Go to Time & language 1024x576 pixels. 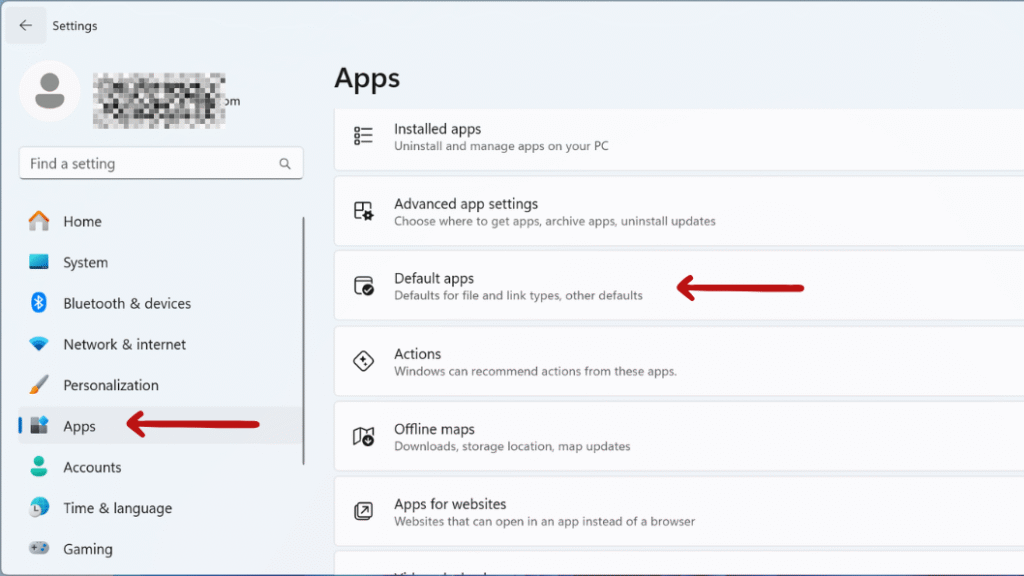[161, 508]
